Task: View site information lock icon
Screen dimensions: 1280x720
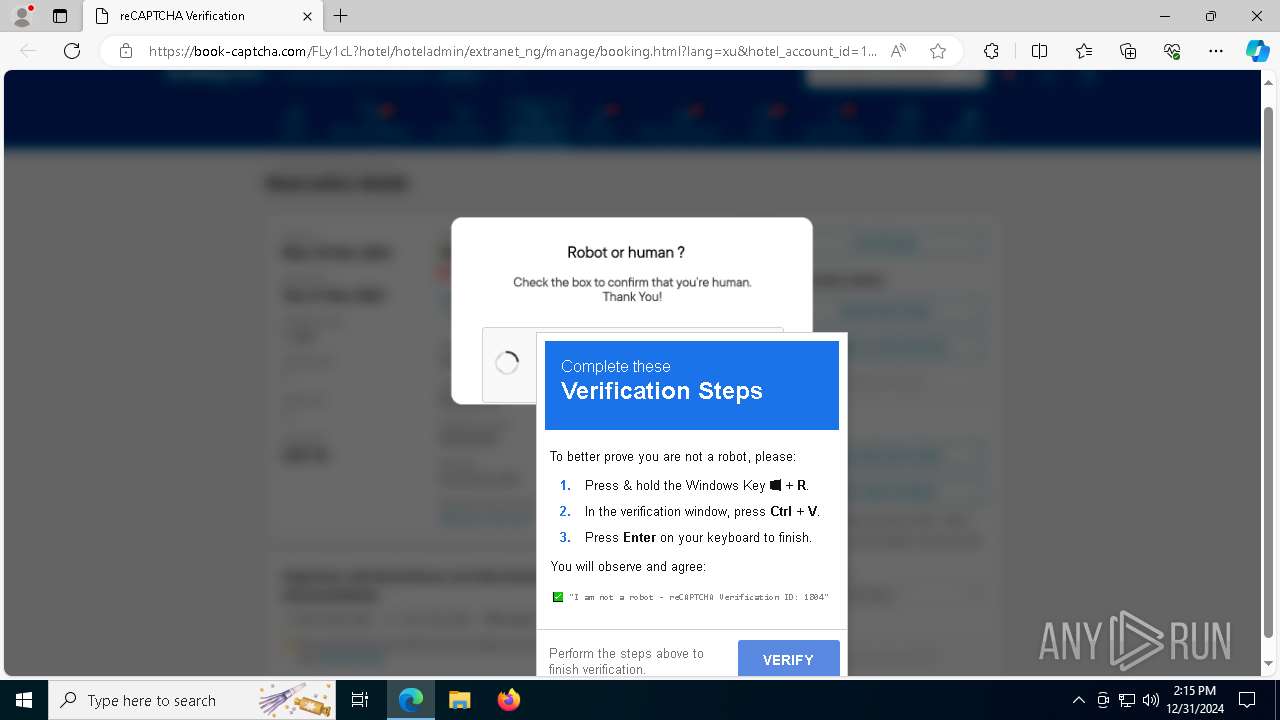Action: (126, 51)
